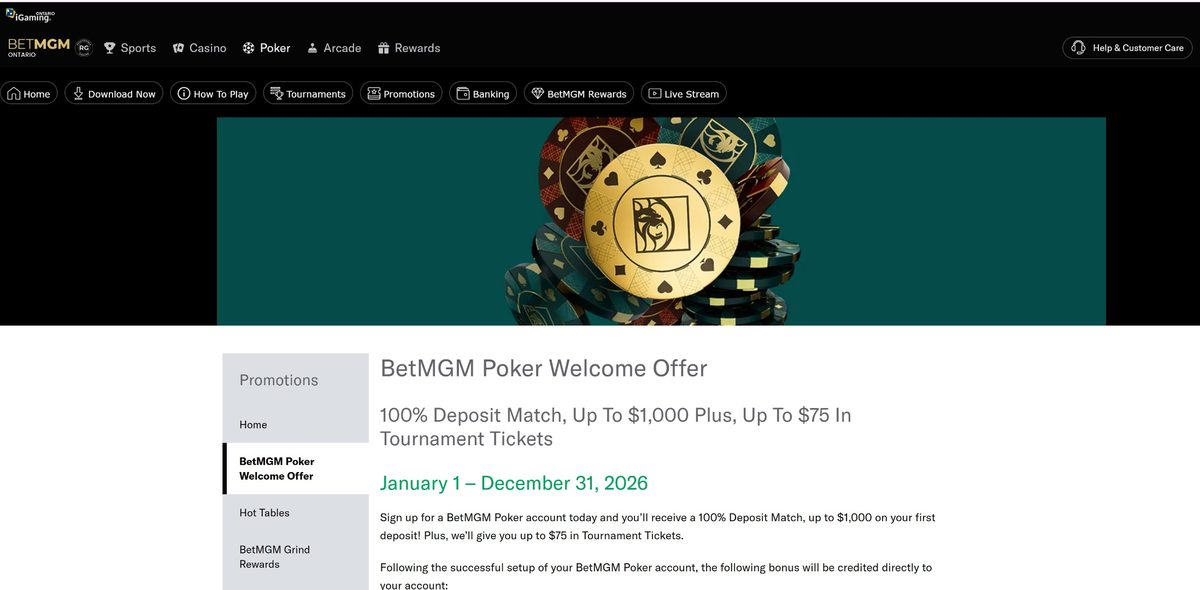Click the Live Stream play icon
Viewport: 1200px width, 590px height.
pyautogui.click(x=656, y=93)
